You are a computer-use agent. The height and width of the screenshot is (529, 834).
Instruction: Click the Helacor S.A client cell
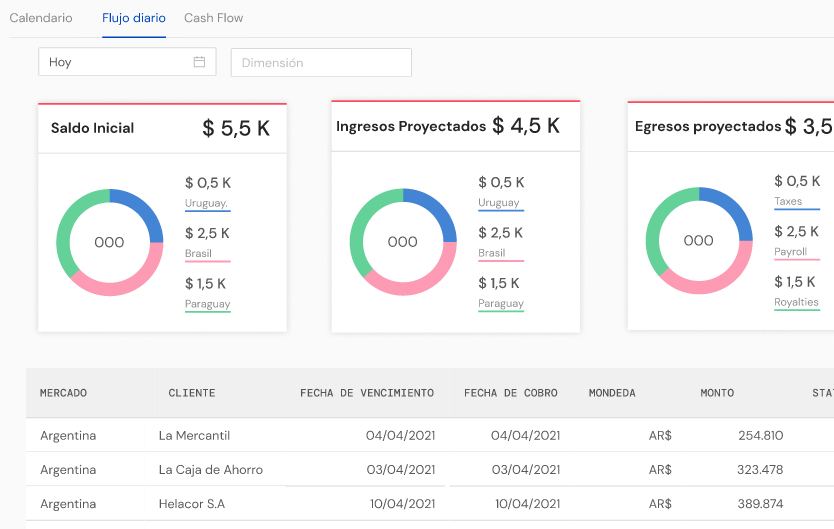click(x=192, y=503)
